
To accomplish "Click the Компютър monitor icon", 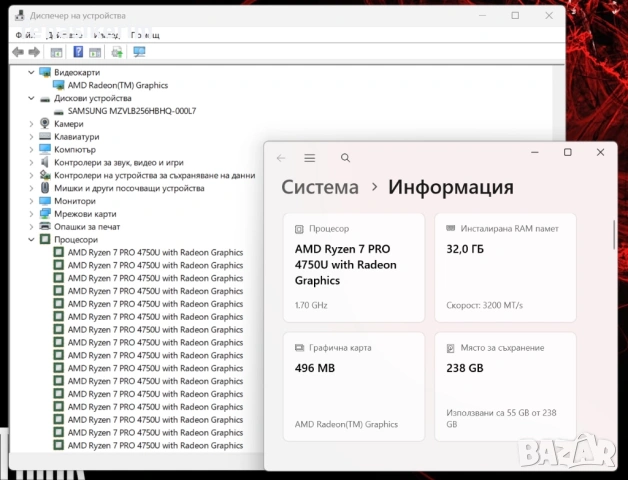I will [45, 149].
